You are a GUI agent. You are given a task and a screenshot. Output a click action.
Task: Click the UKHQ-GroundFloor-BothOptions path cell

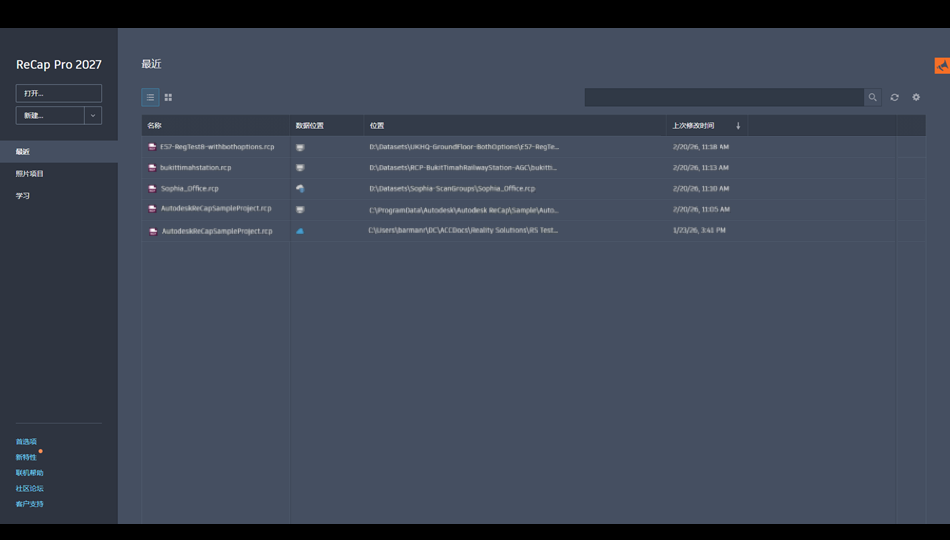pos(464,147)
